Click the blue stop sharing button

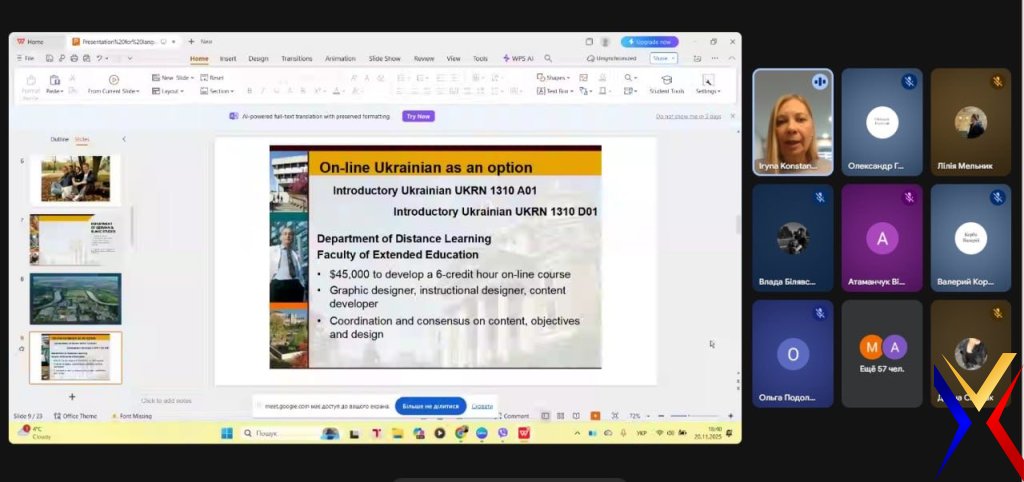click(430, 406)
